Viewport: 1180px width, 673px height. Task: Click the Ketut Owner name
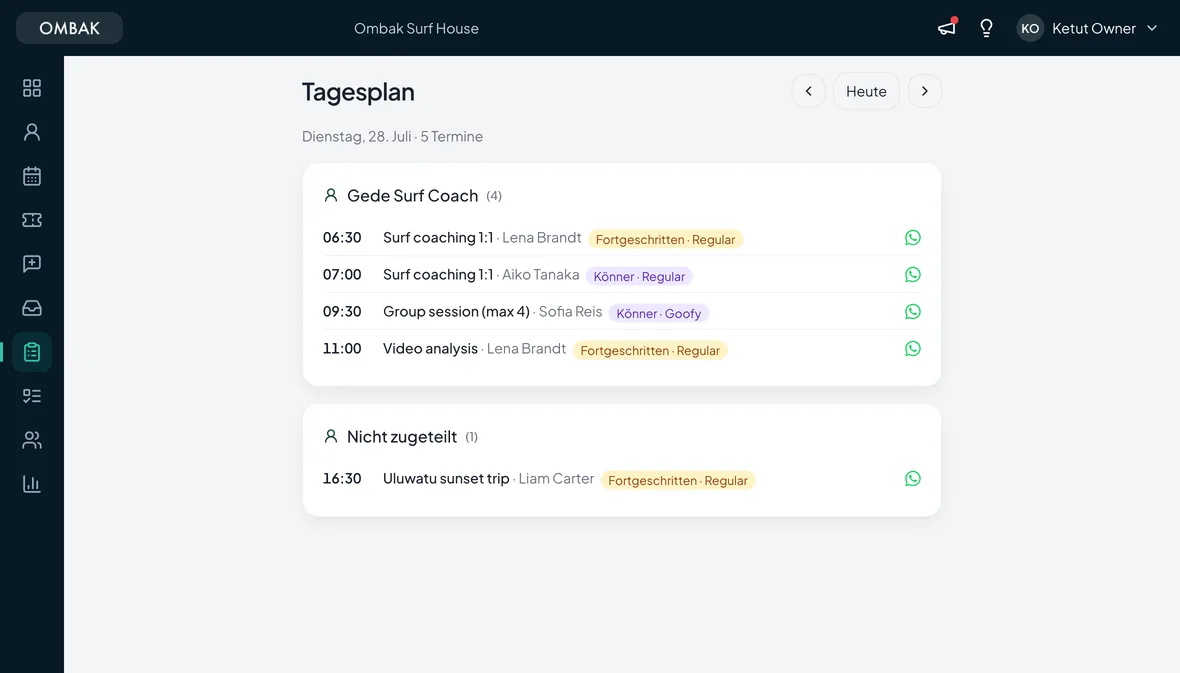click(1093, 29)
